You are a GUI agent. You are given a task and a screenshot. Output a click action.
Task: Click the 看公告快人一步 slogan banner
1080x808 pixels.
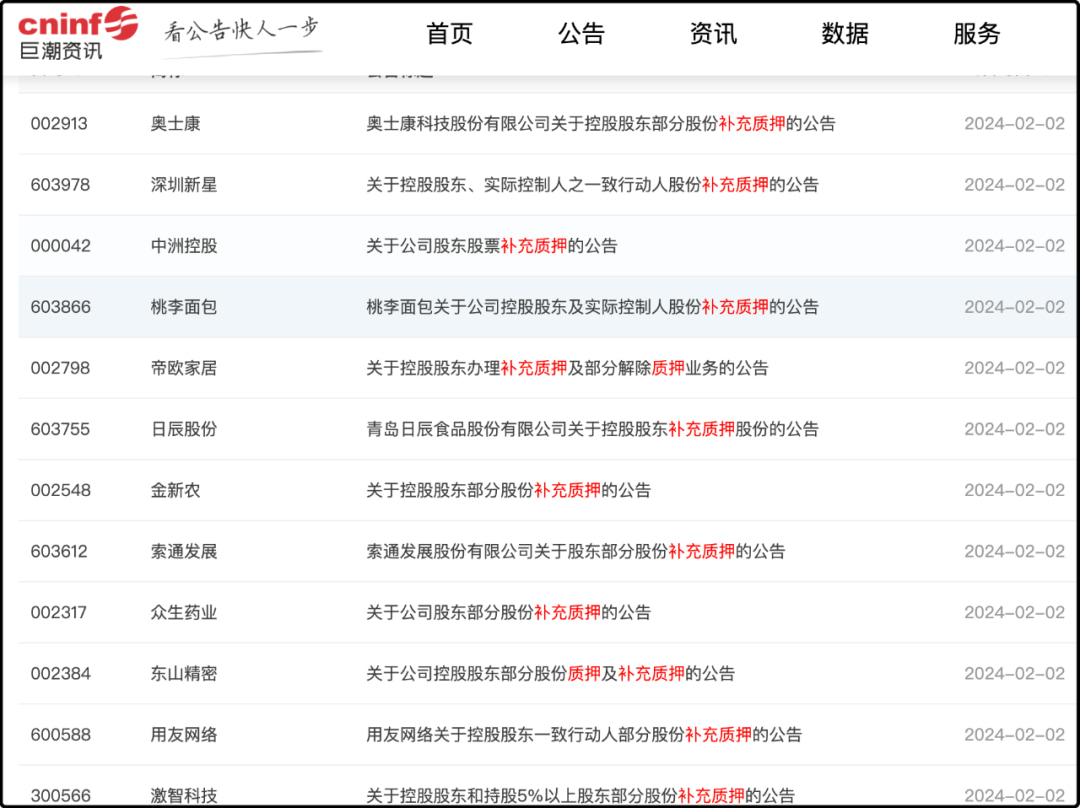pos(242,36)
